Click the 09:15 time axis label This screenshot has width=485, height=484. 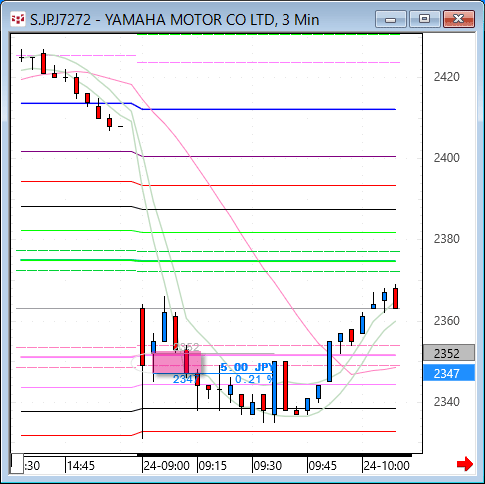point(212,466)
